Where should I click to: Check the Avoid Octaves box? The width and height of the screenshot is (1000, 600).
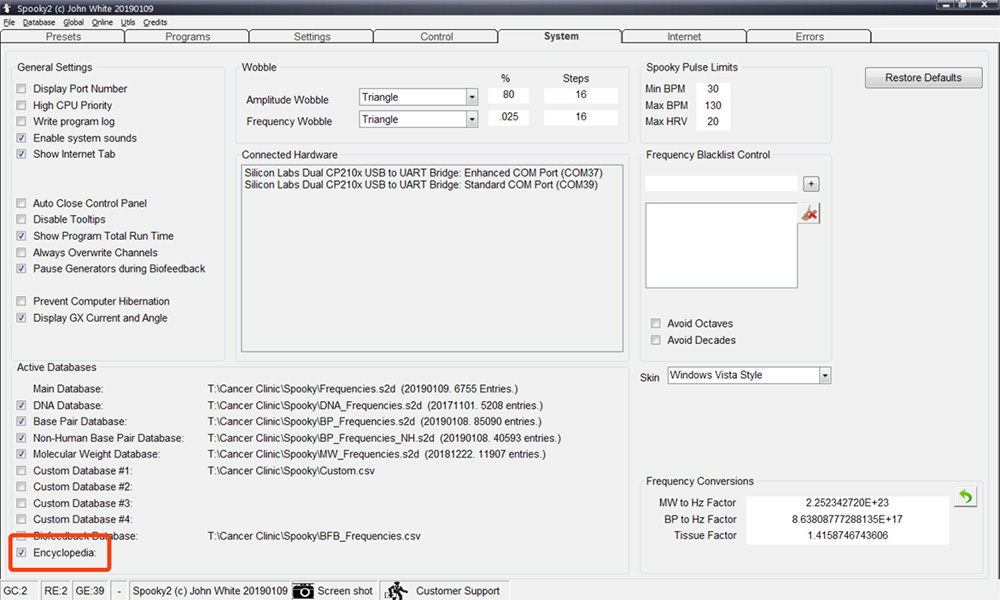(x=656, y=324)
